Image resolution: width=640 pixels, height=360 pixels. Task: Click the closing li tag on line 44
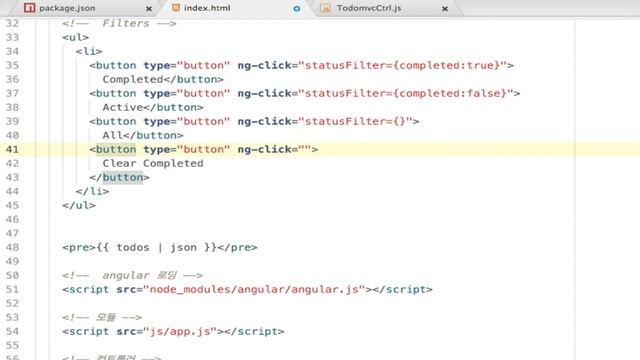click(x=92, y=191)
